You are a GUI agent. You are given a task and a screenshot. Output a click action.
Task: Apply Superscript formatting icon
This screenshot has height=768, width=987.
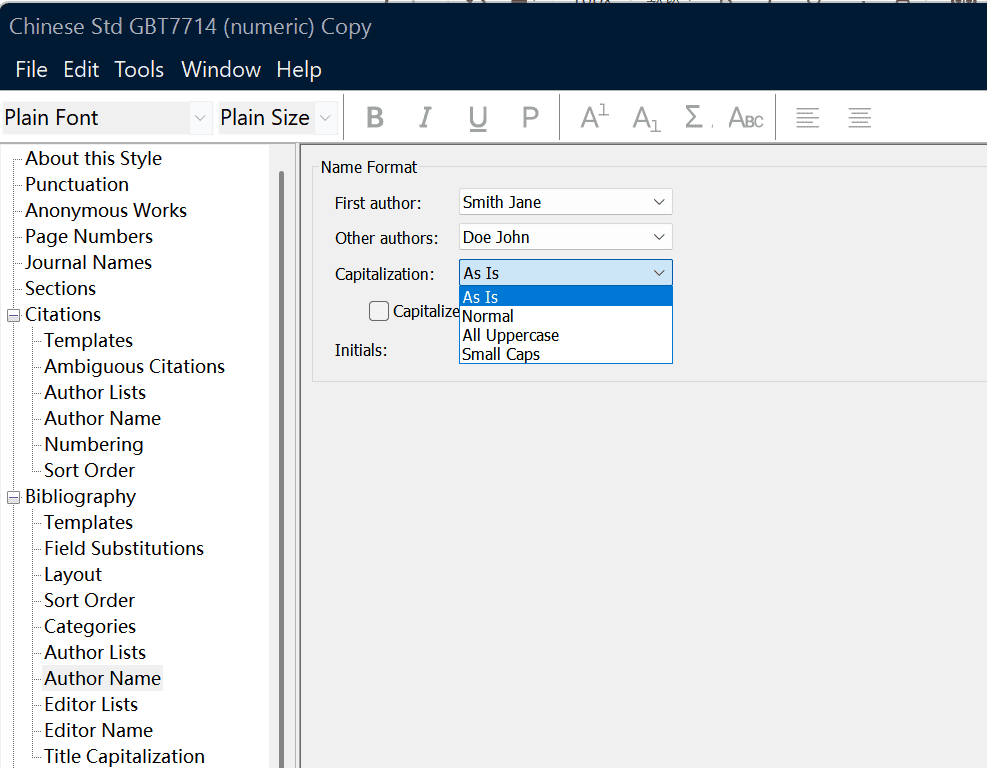[x=594, y=118]
